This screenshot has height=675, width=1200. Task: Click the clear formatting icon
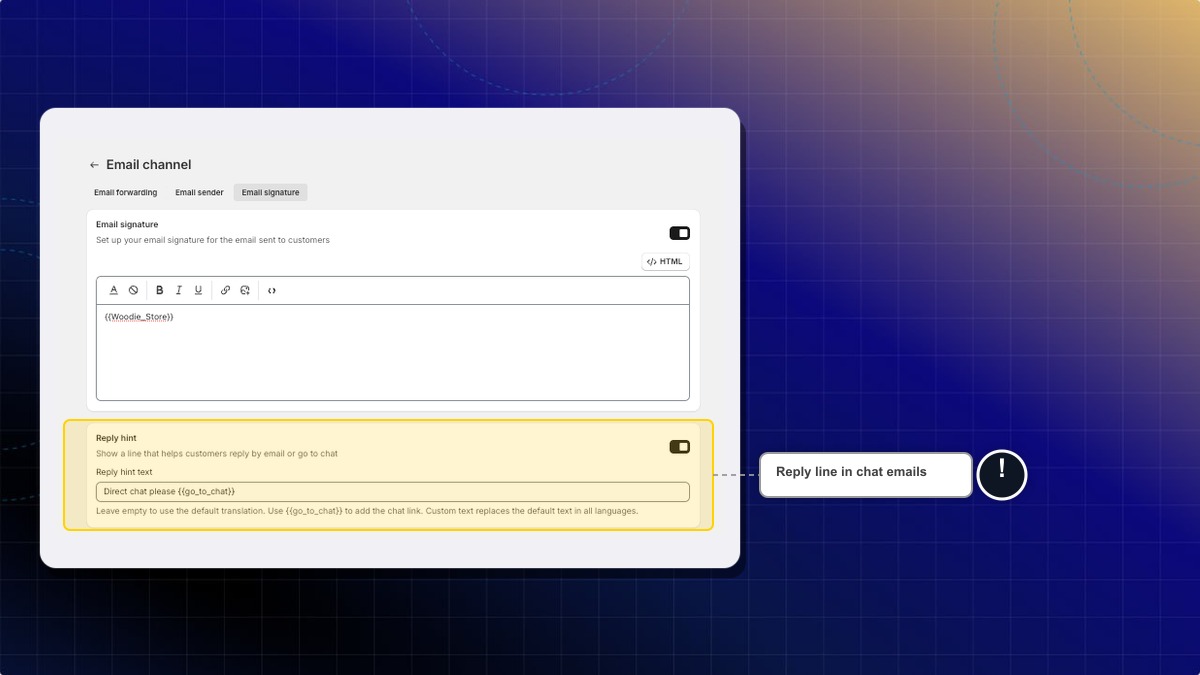coord(133,290)
